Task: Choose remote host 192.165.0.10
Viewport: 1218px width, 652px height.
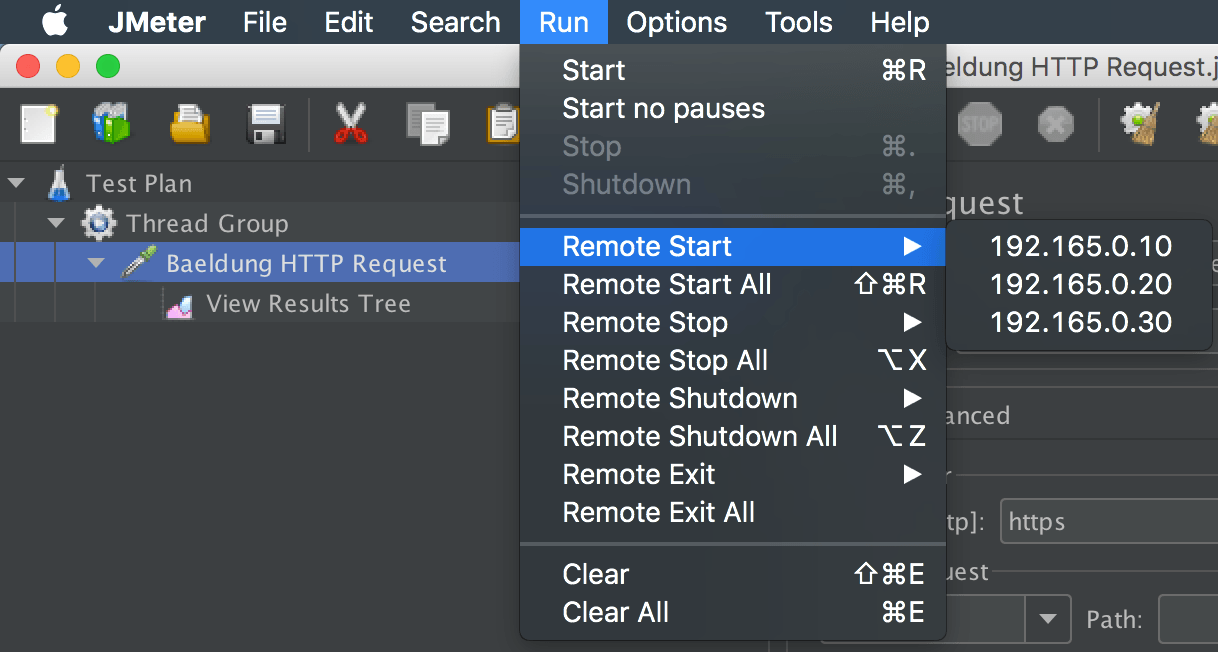Action: [x=1080, y=246]
